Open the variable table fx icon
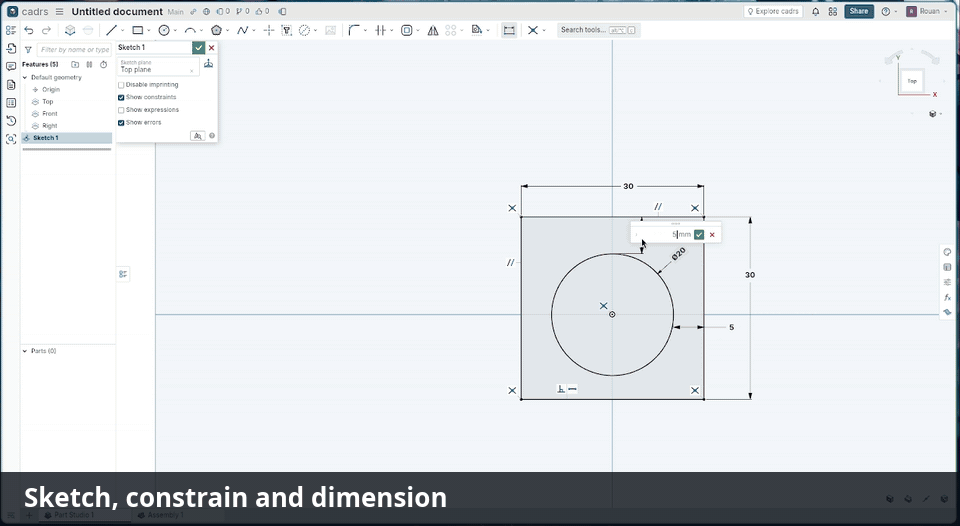960x526 pixels. [947, 297]
